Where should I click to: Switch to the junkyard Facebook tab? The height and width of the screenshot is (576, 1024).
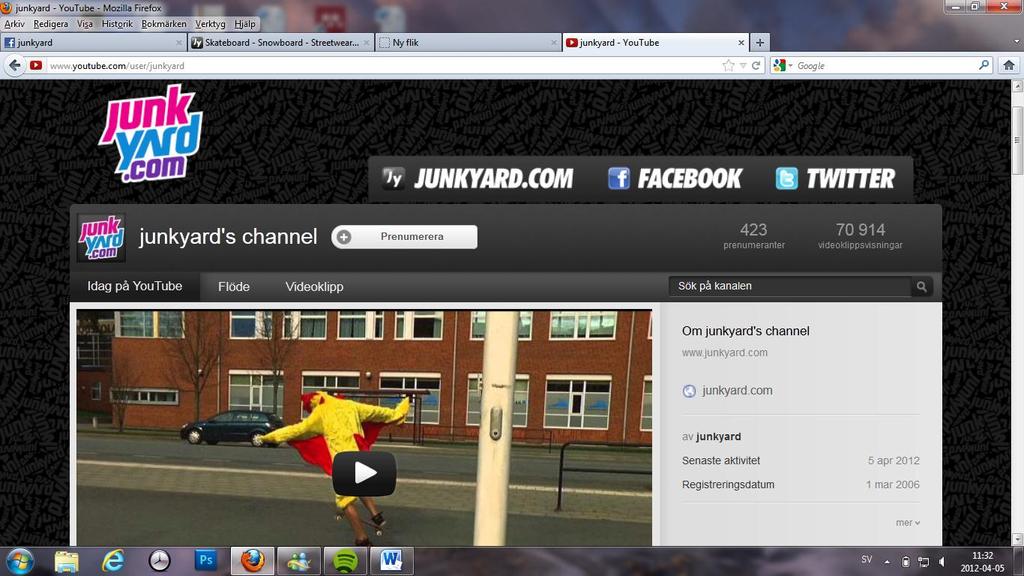click(93, 42)
